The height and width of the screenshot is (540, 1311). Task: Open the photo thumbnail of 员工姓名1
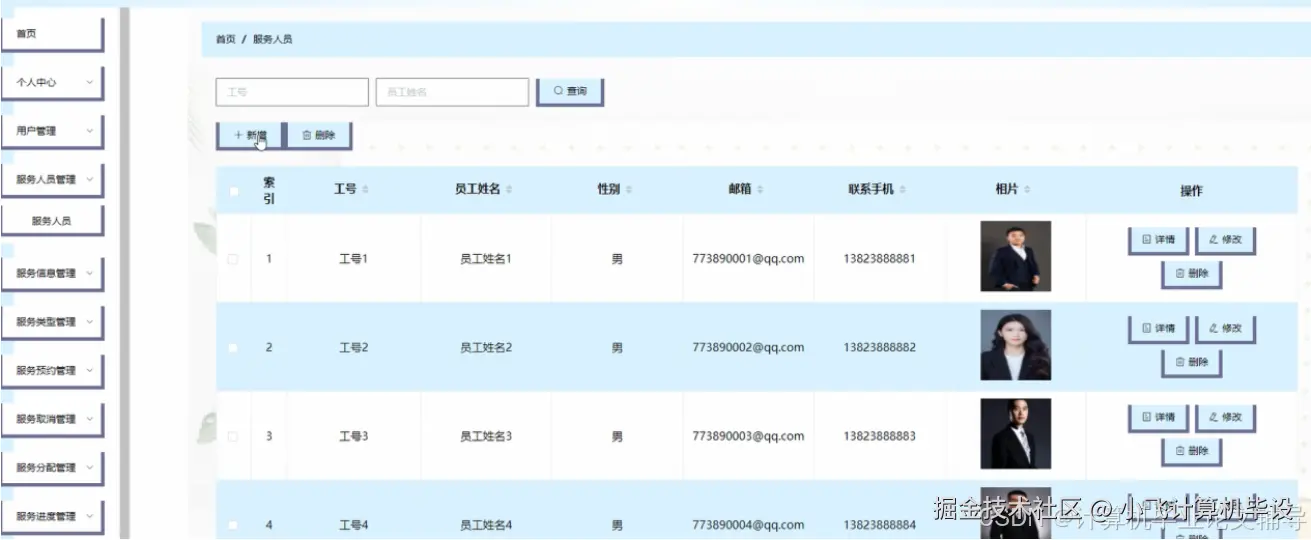click(x=1015, y=256)
